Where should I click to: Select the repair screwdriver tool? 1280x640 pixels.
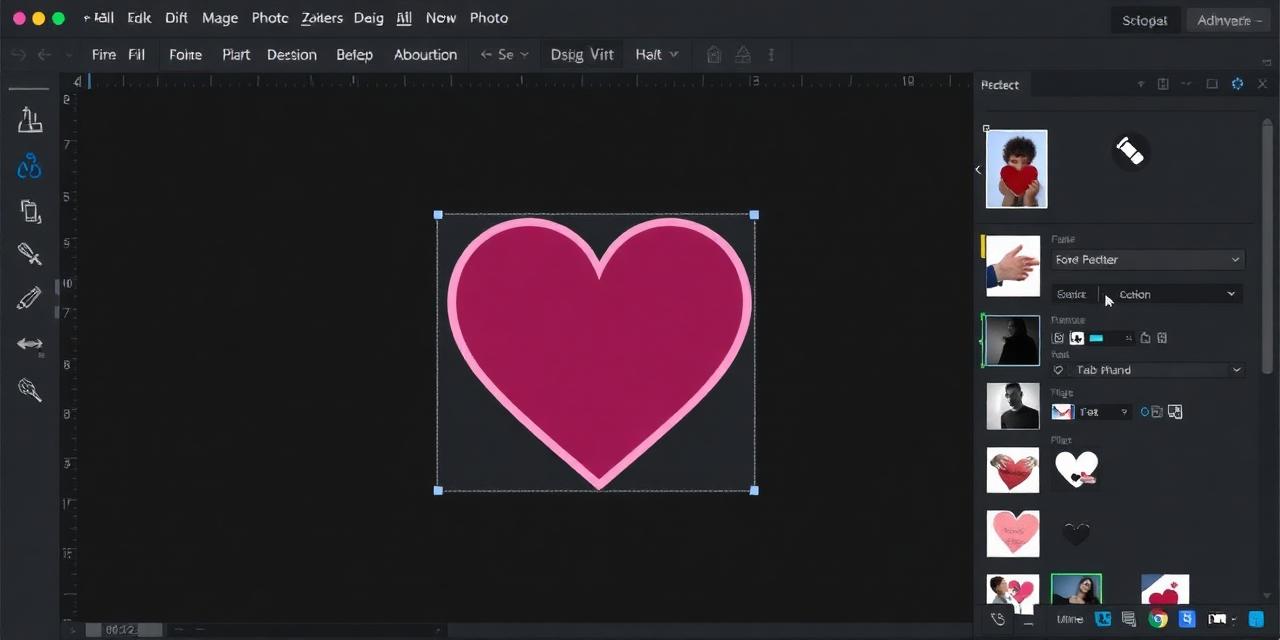(29, 253)
